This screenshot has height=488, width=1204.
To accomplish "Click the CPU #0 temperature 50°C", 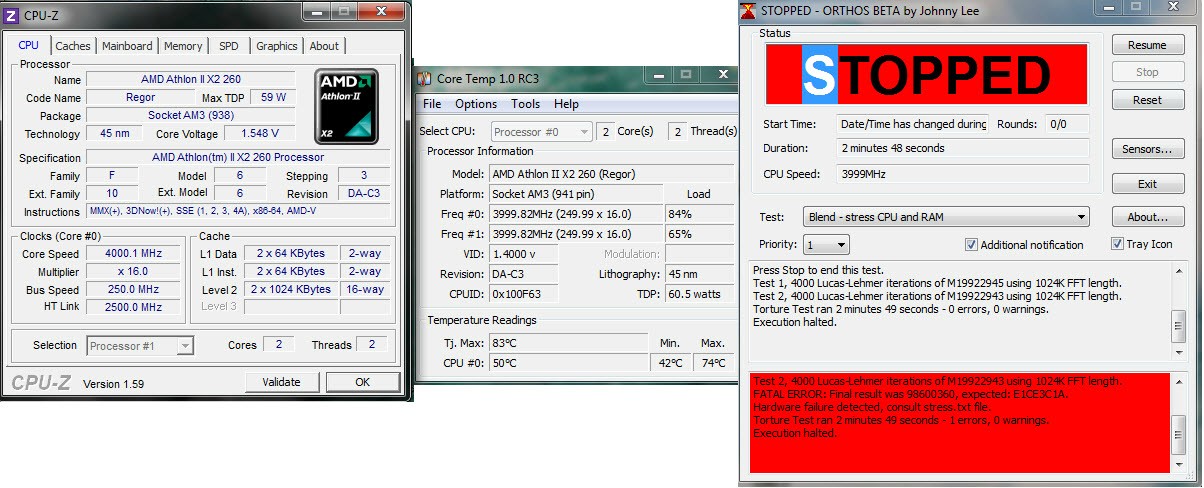I will click(x=570, y=363).
